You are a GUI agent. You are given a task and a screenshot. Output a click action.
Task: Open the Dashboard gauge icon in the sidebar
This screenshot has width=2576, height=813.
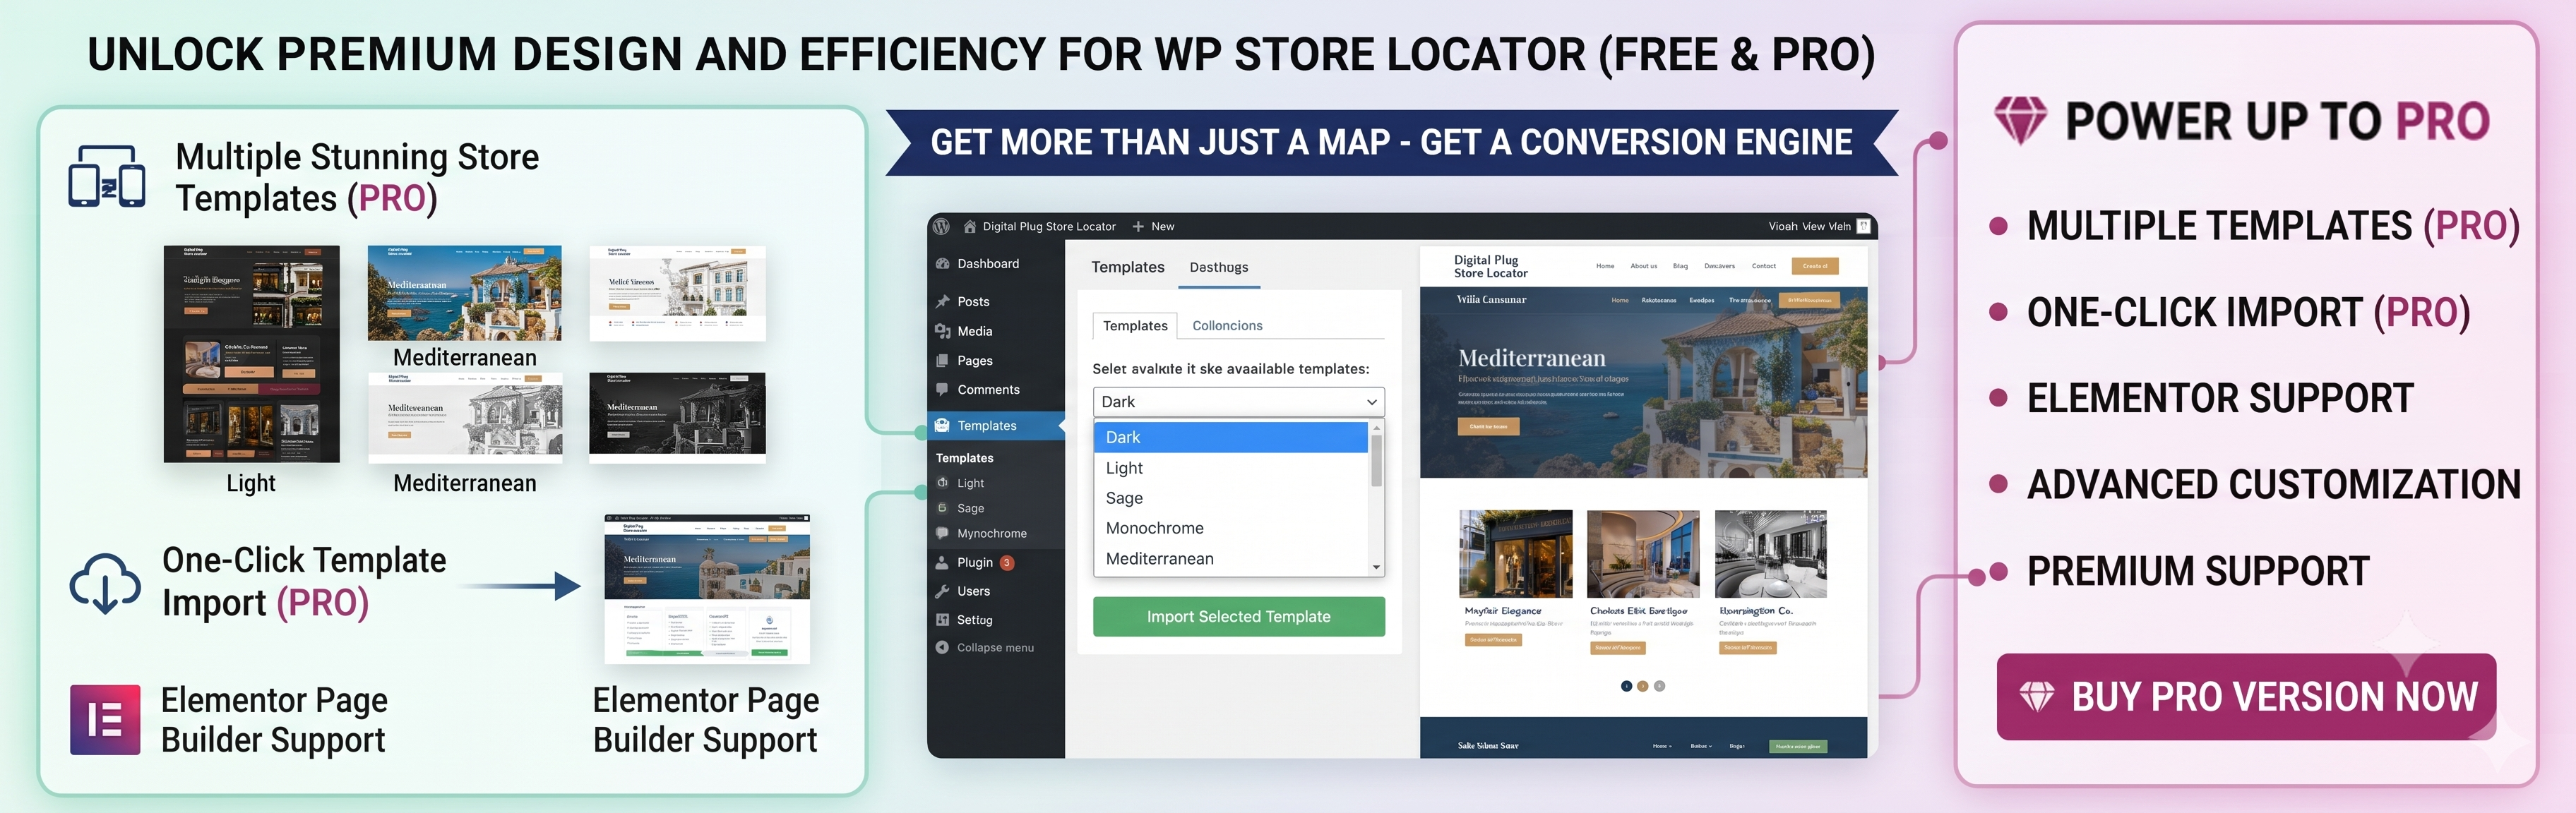coord(942,263)
